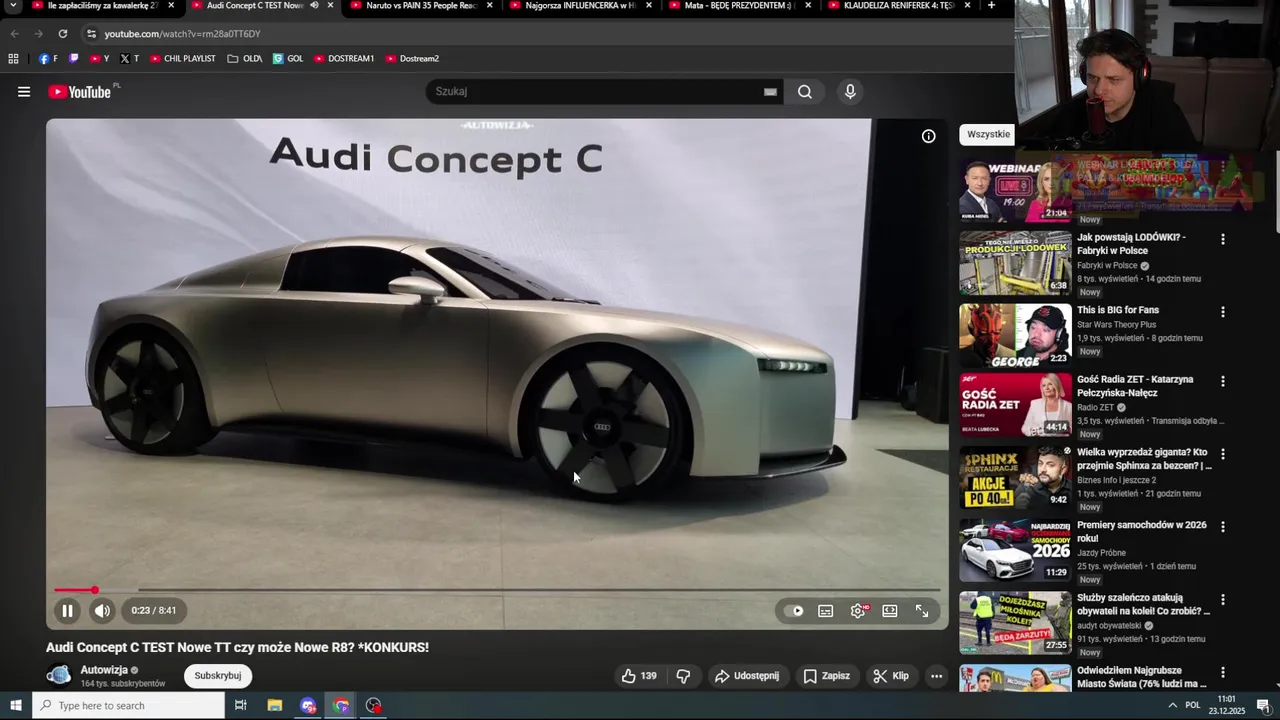Open the DOSTREAM1 bookmark
The height and width of the screenshot is (720, 1280).
pos(344,59)
